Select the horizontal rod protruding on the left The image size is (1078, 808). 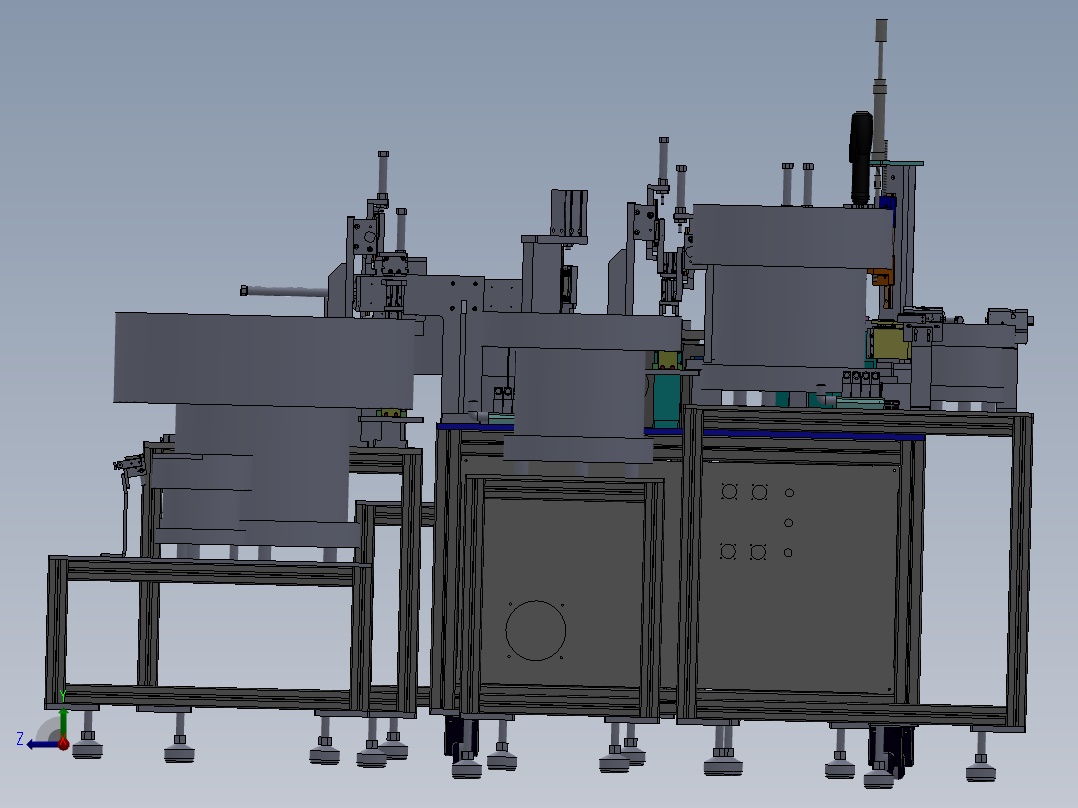pos(284,292)
